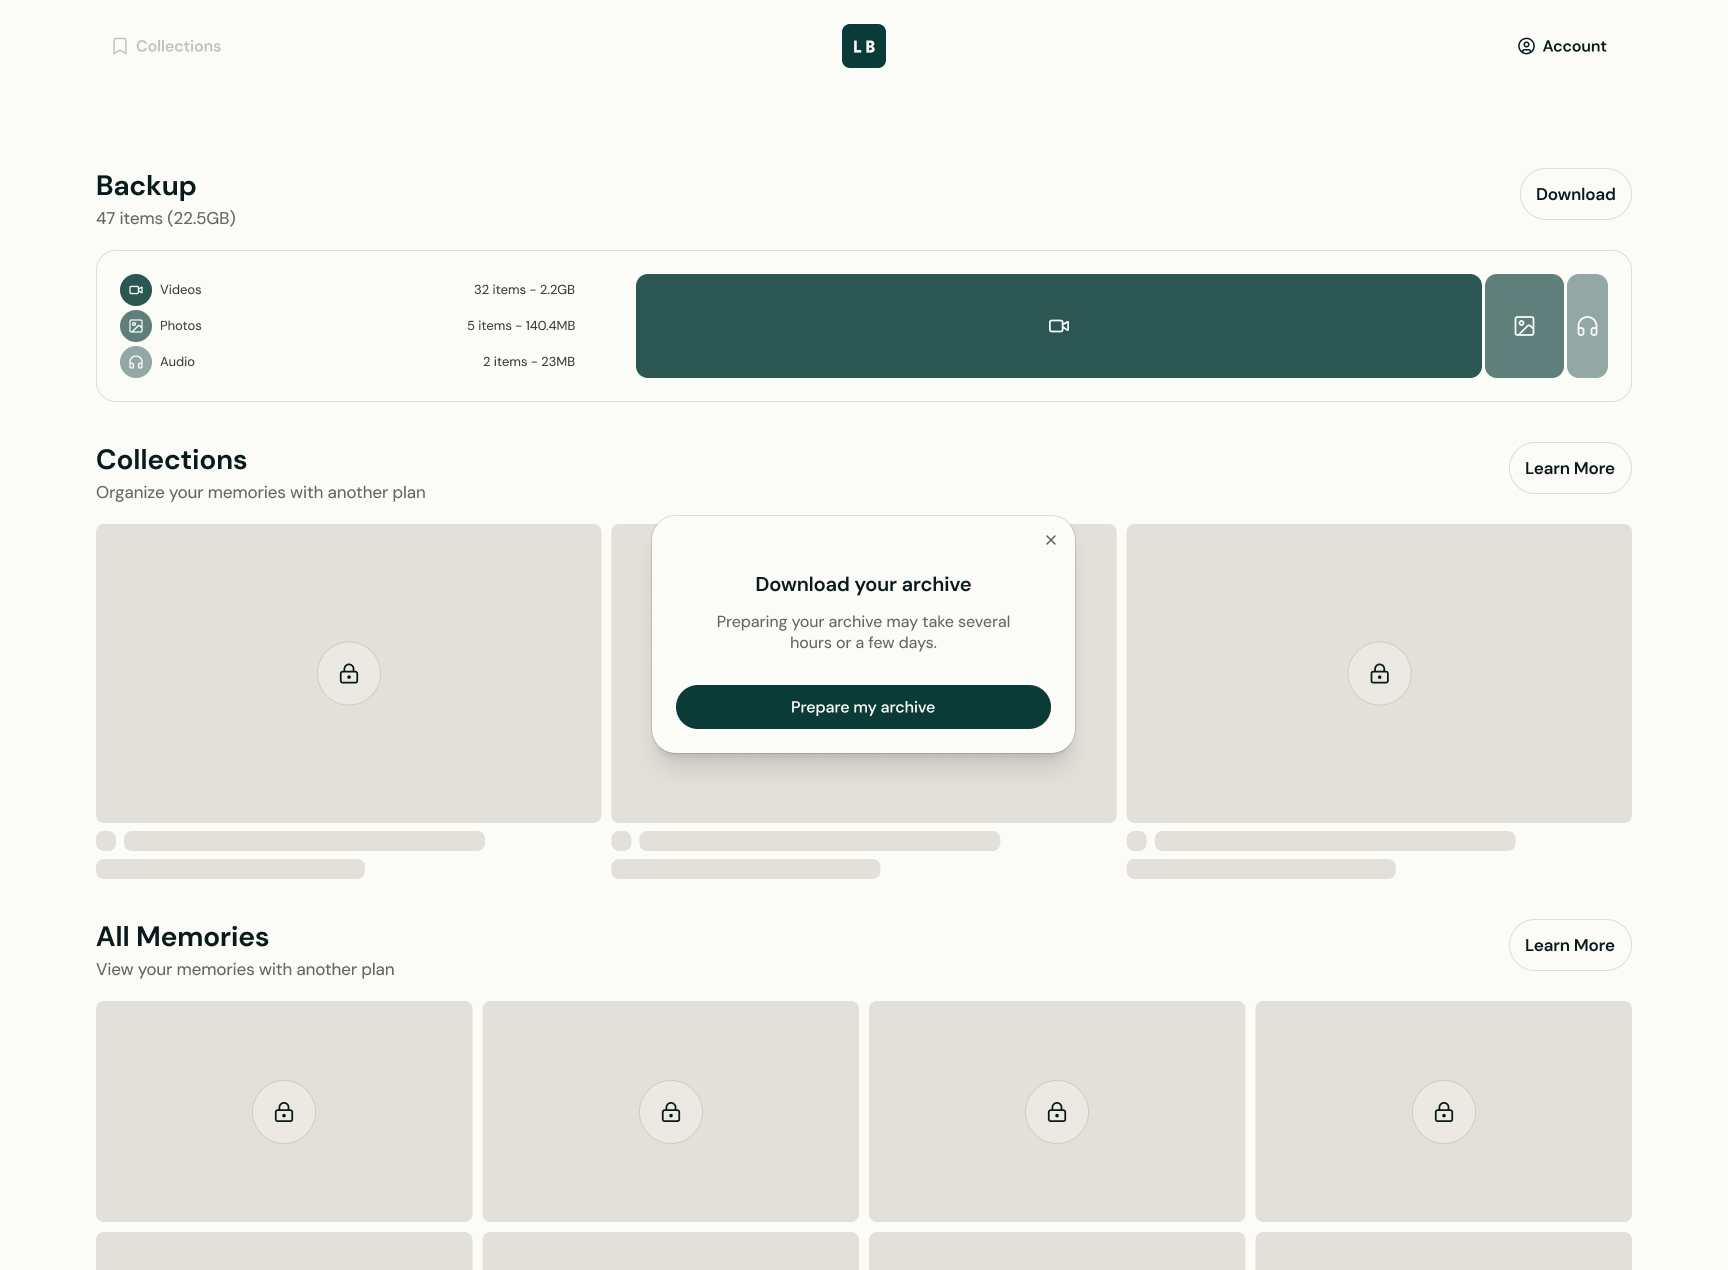Click lock icon on third collection card
Image resolution: width=1728 pixels, height=1270 pixels.
1380,674
